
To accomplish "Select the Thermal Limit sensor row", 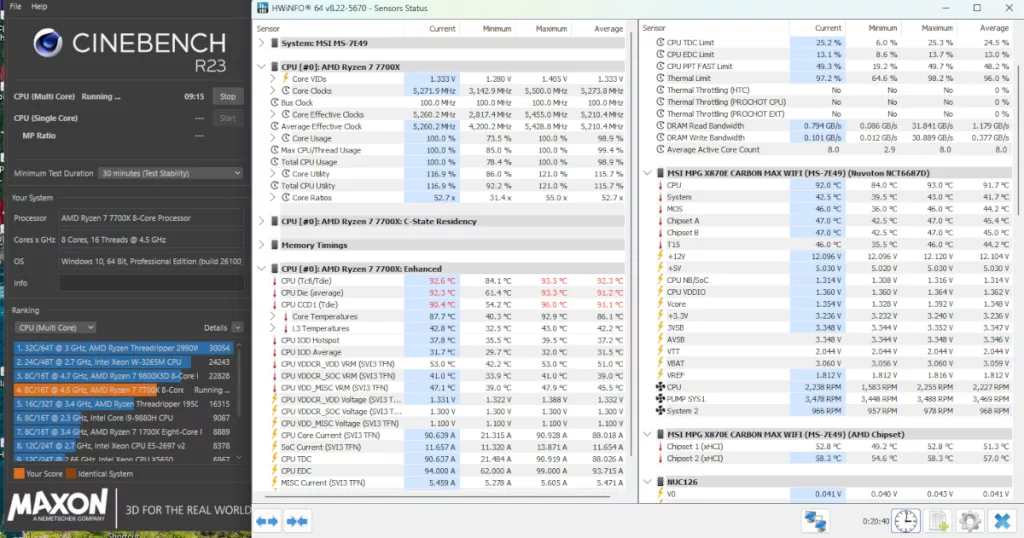I will 833,78.
